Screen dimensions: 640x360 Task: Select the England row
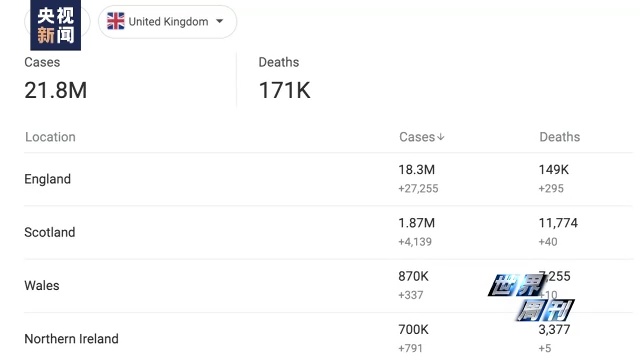[x=329, y=179]
